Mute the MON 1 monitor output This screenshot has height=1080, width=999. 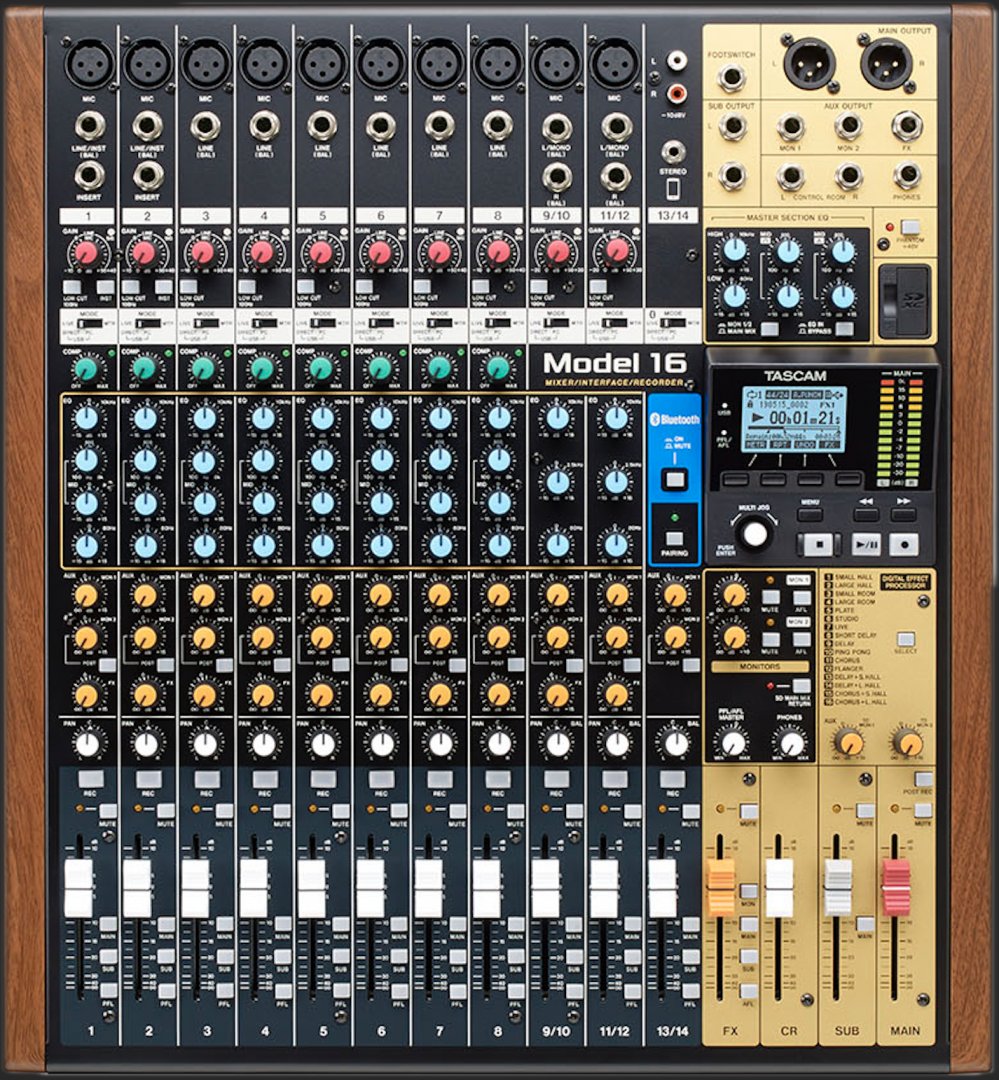(770, 597)
